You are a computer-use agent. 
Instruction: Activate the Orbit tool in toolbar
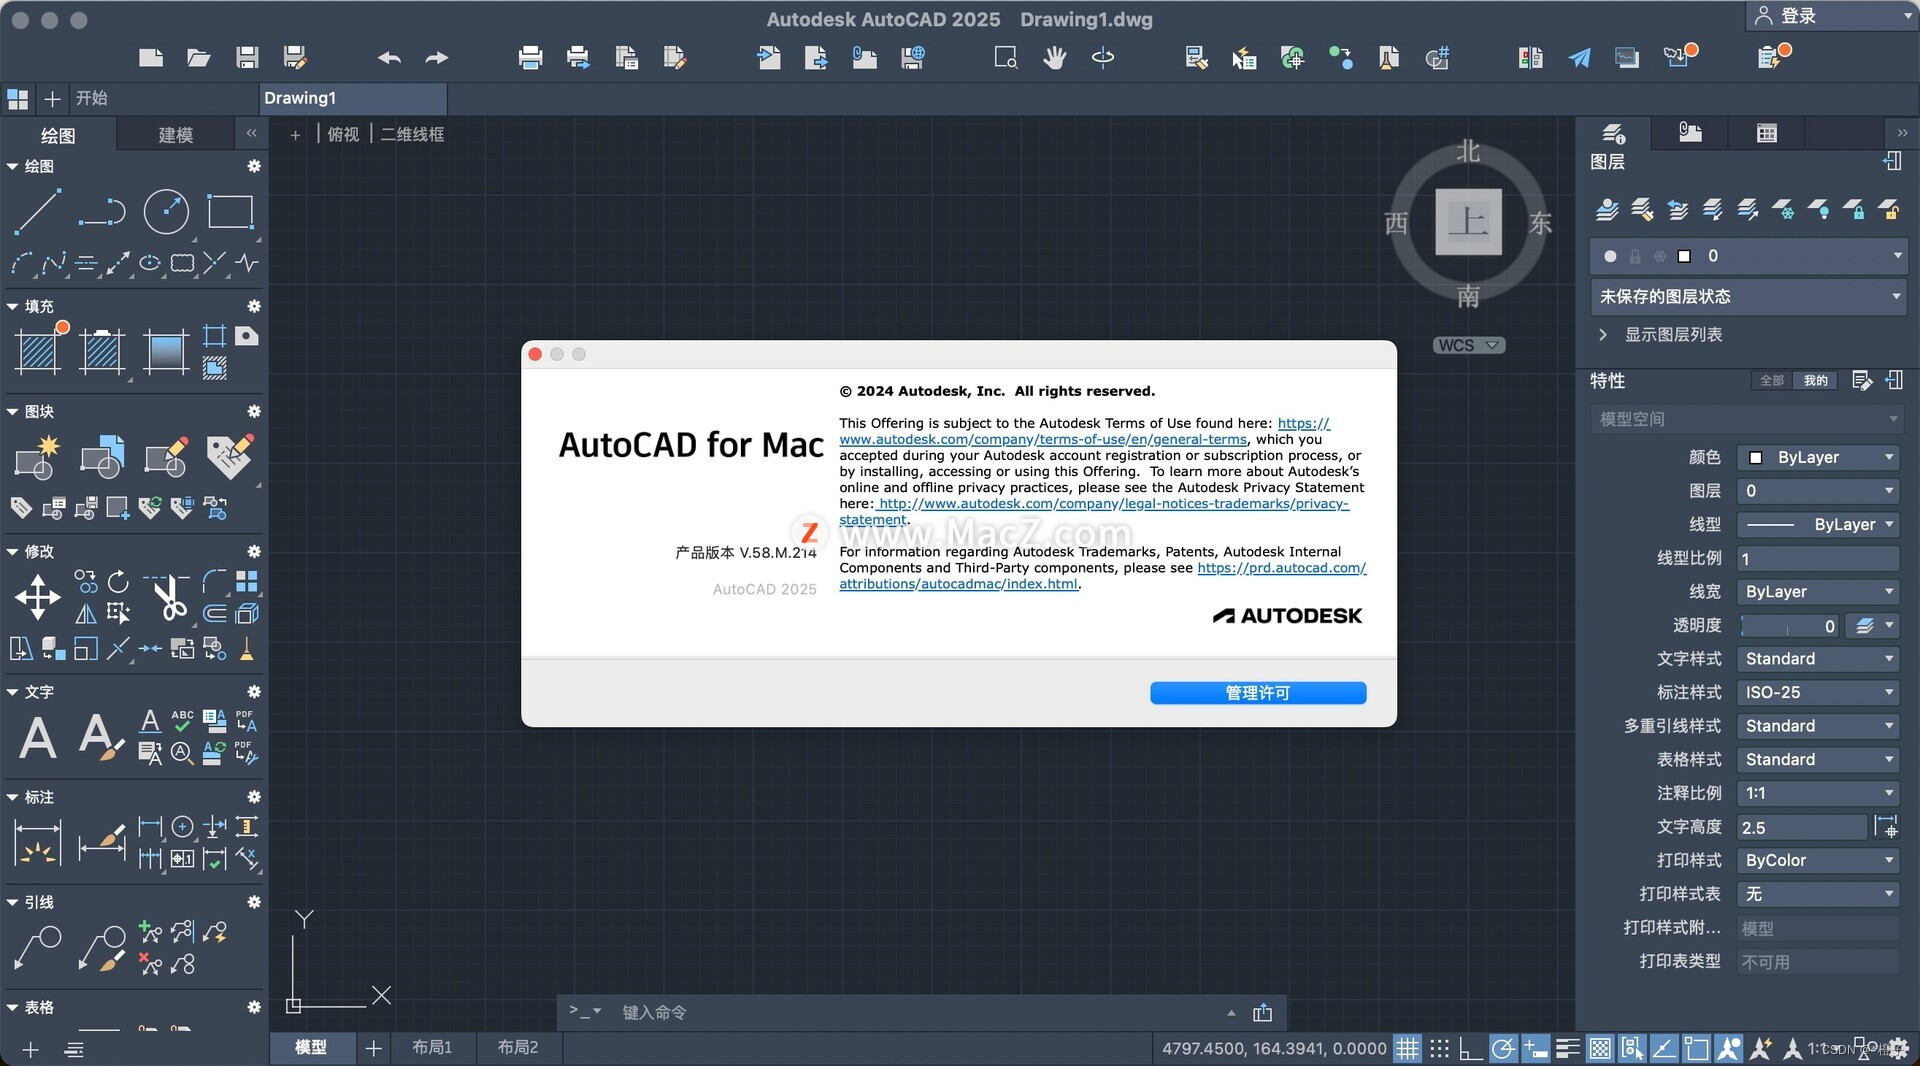click(x=1103, y=57)
